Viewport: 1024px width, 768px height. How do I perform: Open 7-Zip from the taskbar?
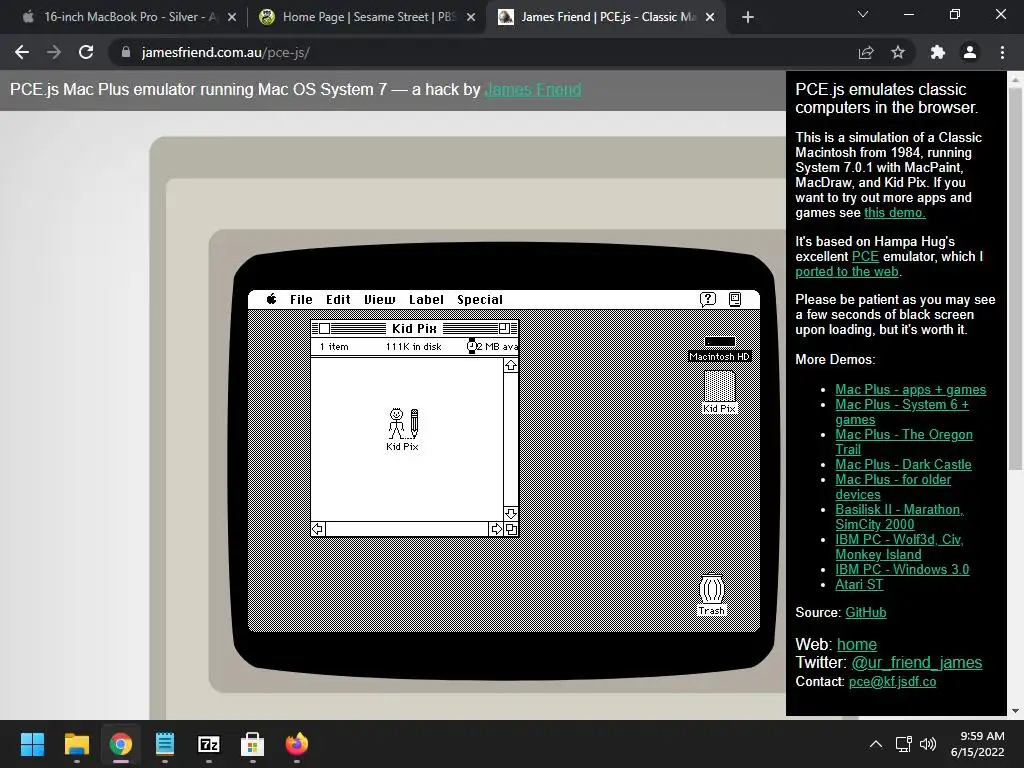[208, 744]
